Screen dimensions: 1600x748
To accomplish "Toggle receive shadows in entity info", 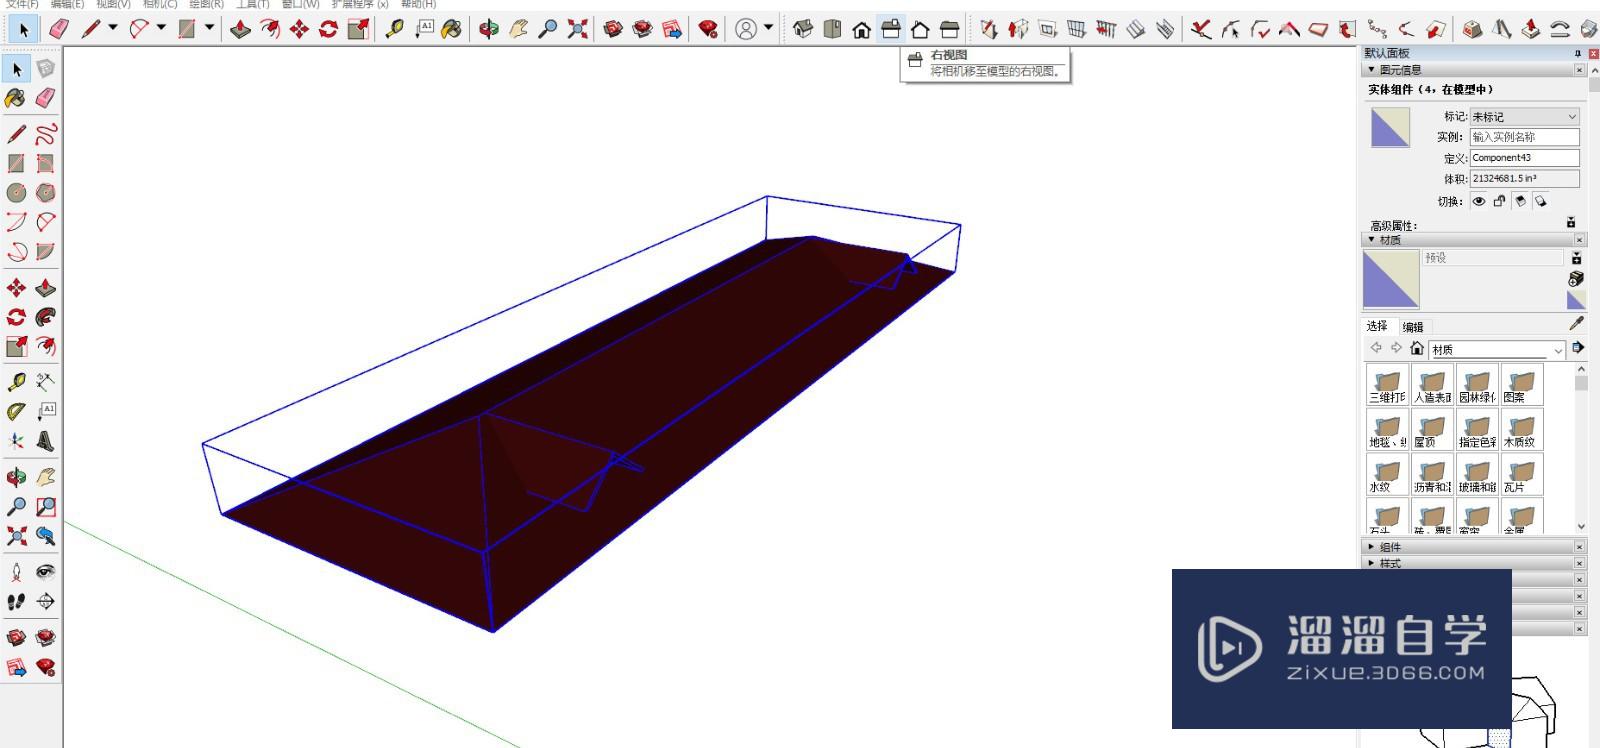I will point(1520,201).
